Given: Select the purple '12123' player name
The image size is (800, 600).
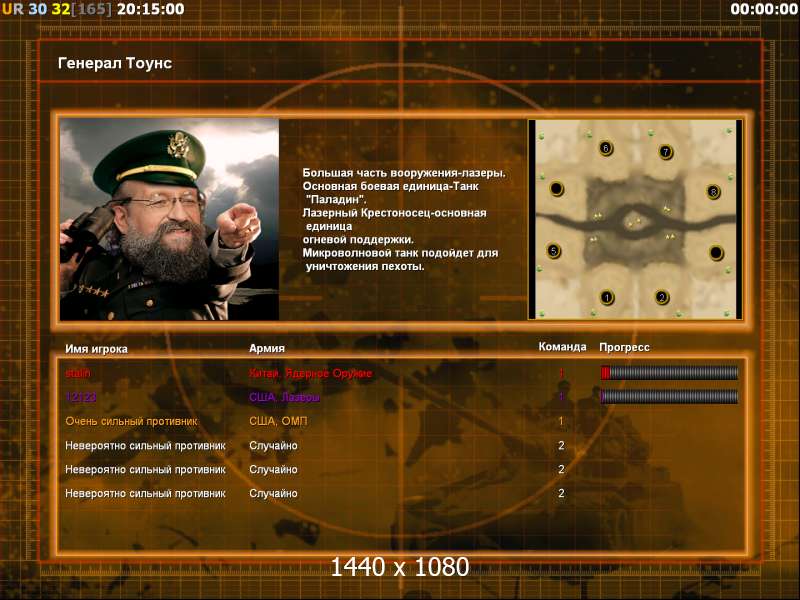Looking at the screenshot, I should click(81, 397).
